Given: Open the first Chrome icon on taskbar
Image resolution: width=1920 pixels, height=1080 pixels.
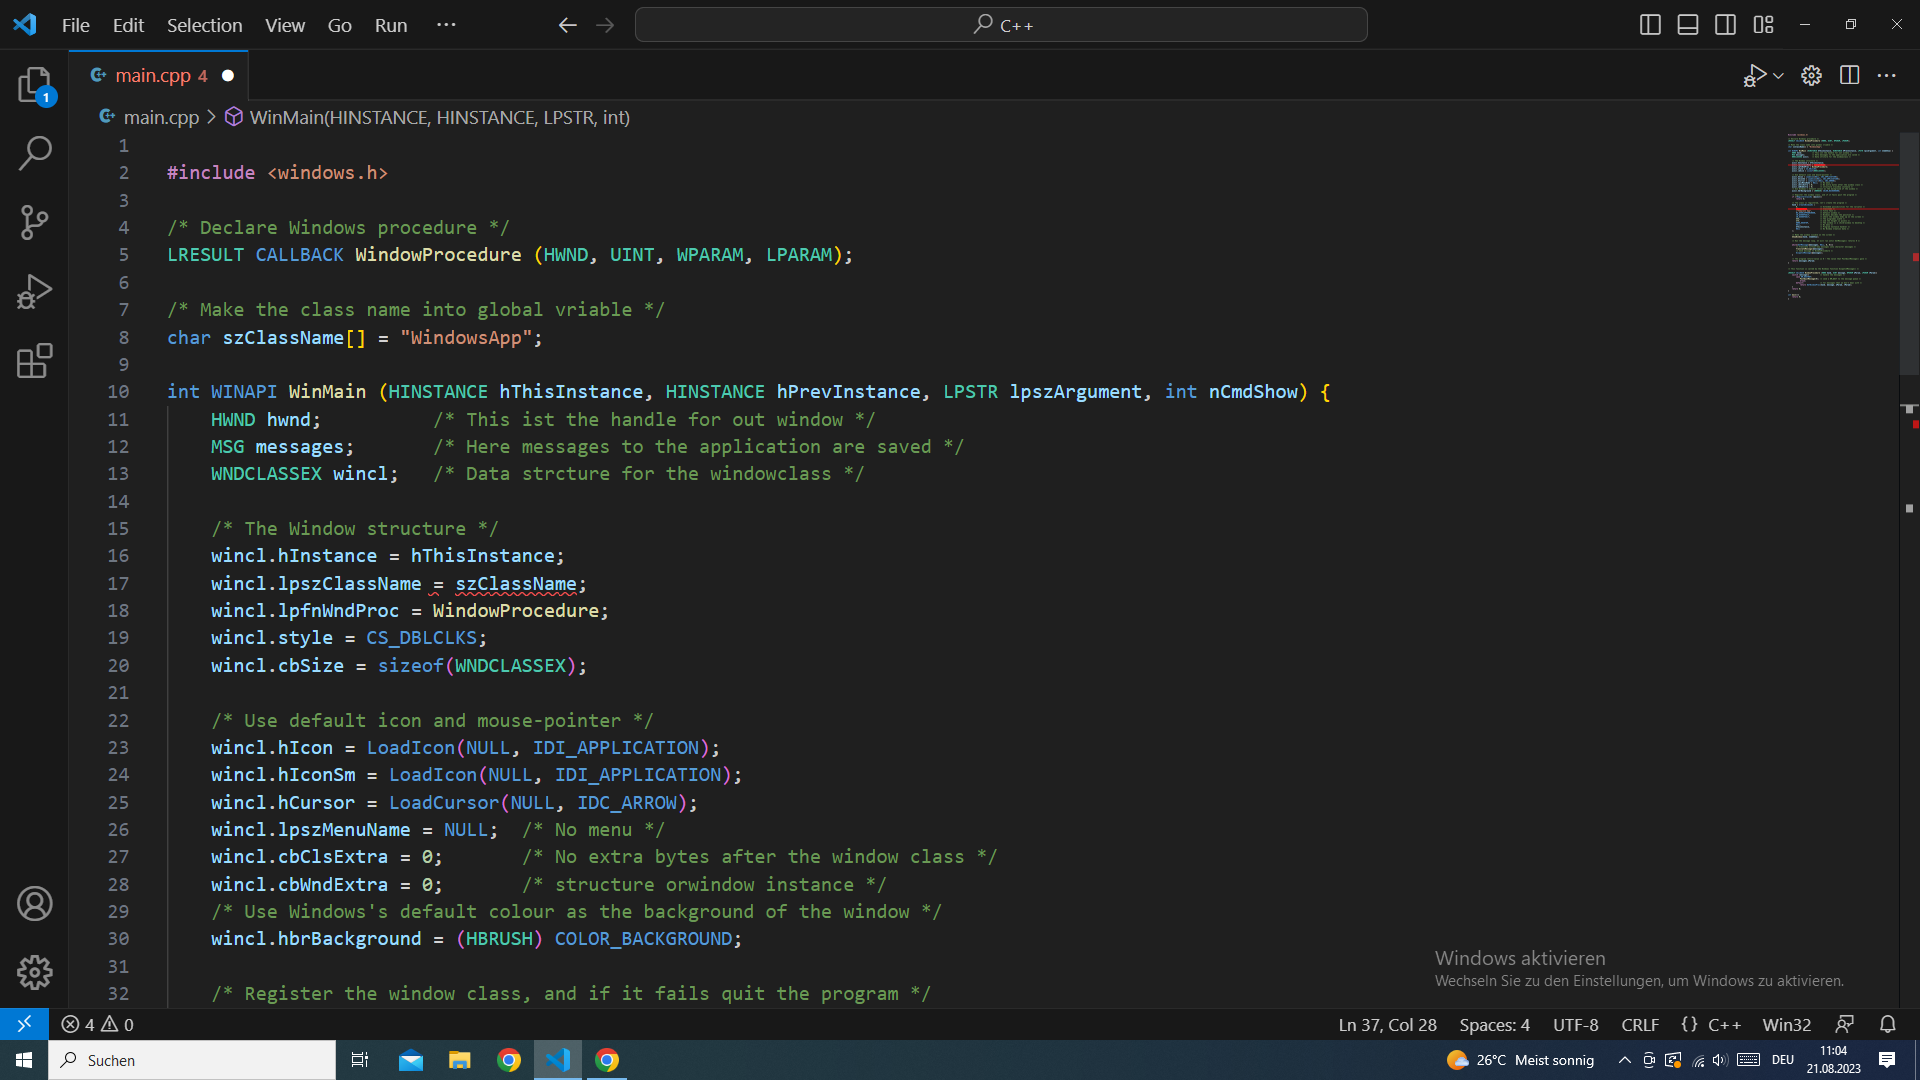Looking at the screenshot, I should [509, 1060].
